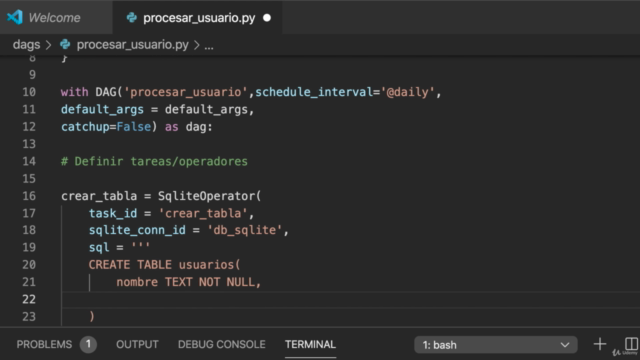Screen dimensions: 640x360
Task: Click 'default_args = default_args,' on line 11
Action: [x=158, y=109]
